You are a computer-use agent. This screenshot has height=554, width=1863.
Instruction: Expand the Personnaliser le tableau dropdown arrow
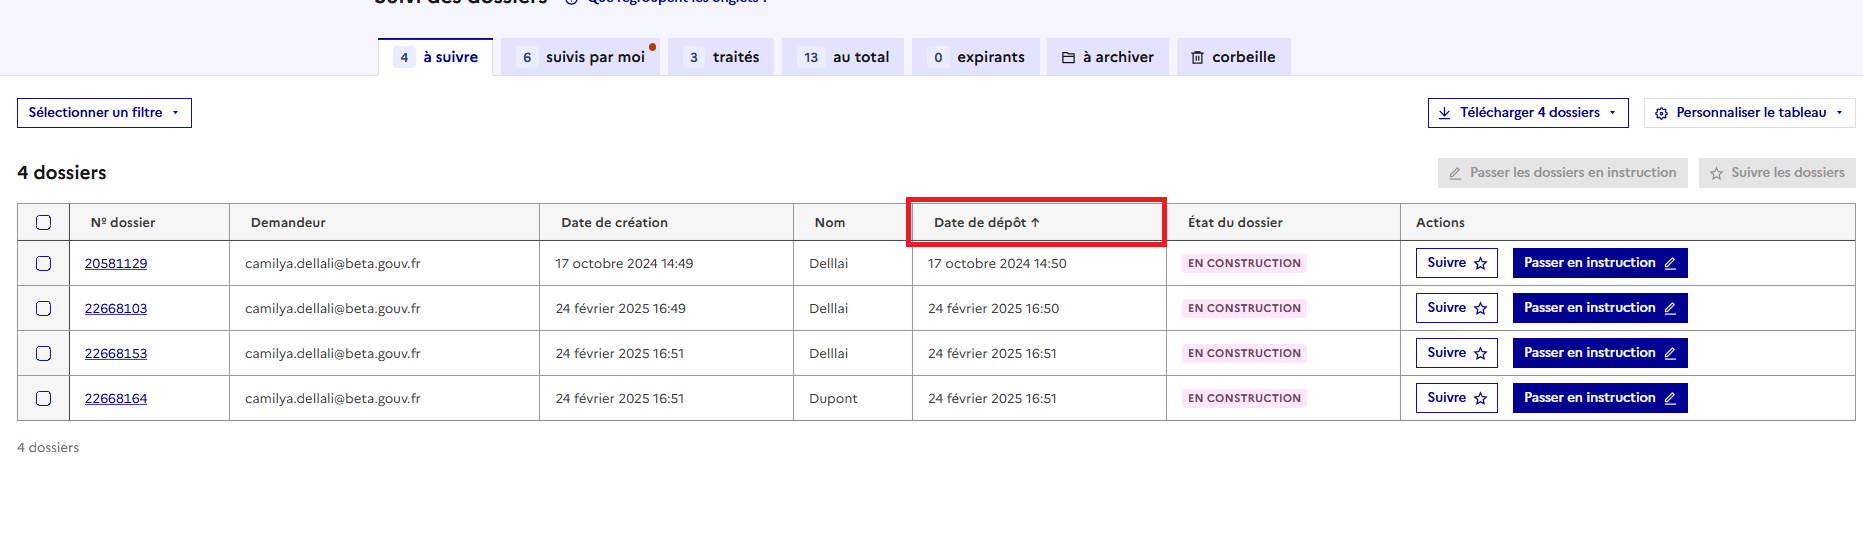pos(1839,113)
